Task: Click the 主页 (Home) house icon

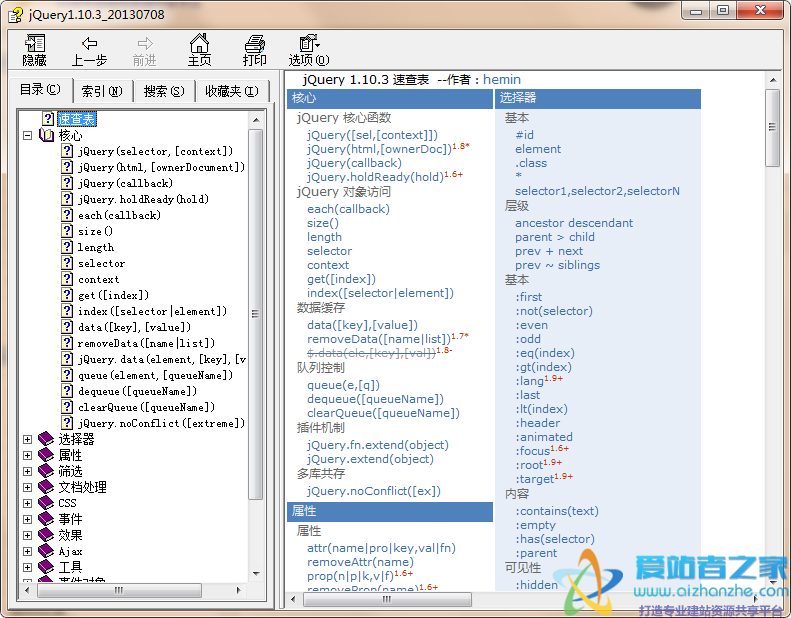Action: tap(199, 43)
